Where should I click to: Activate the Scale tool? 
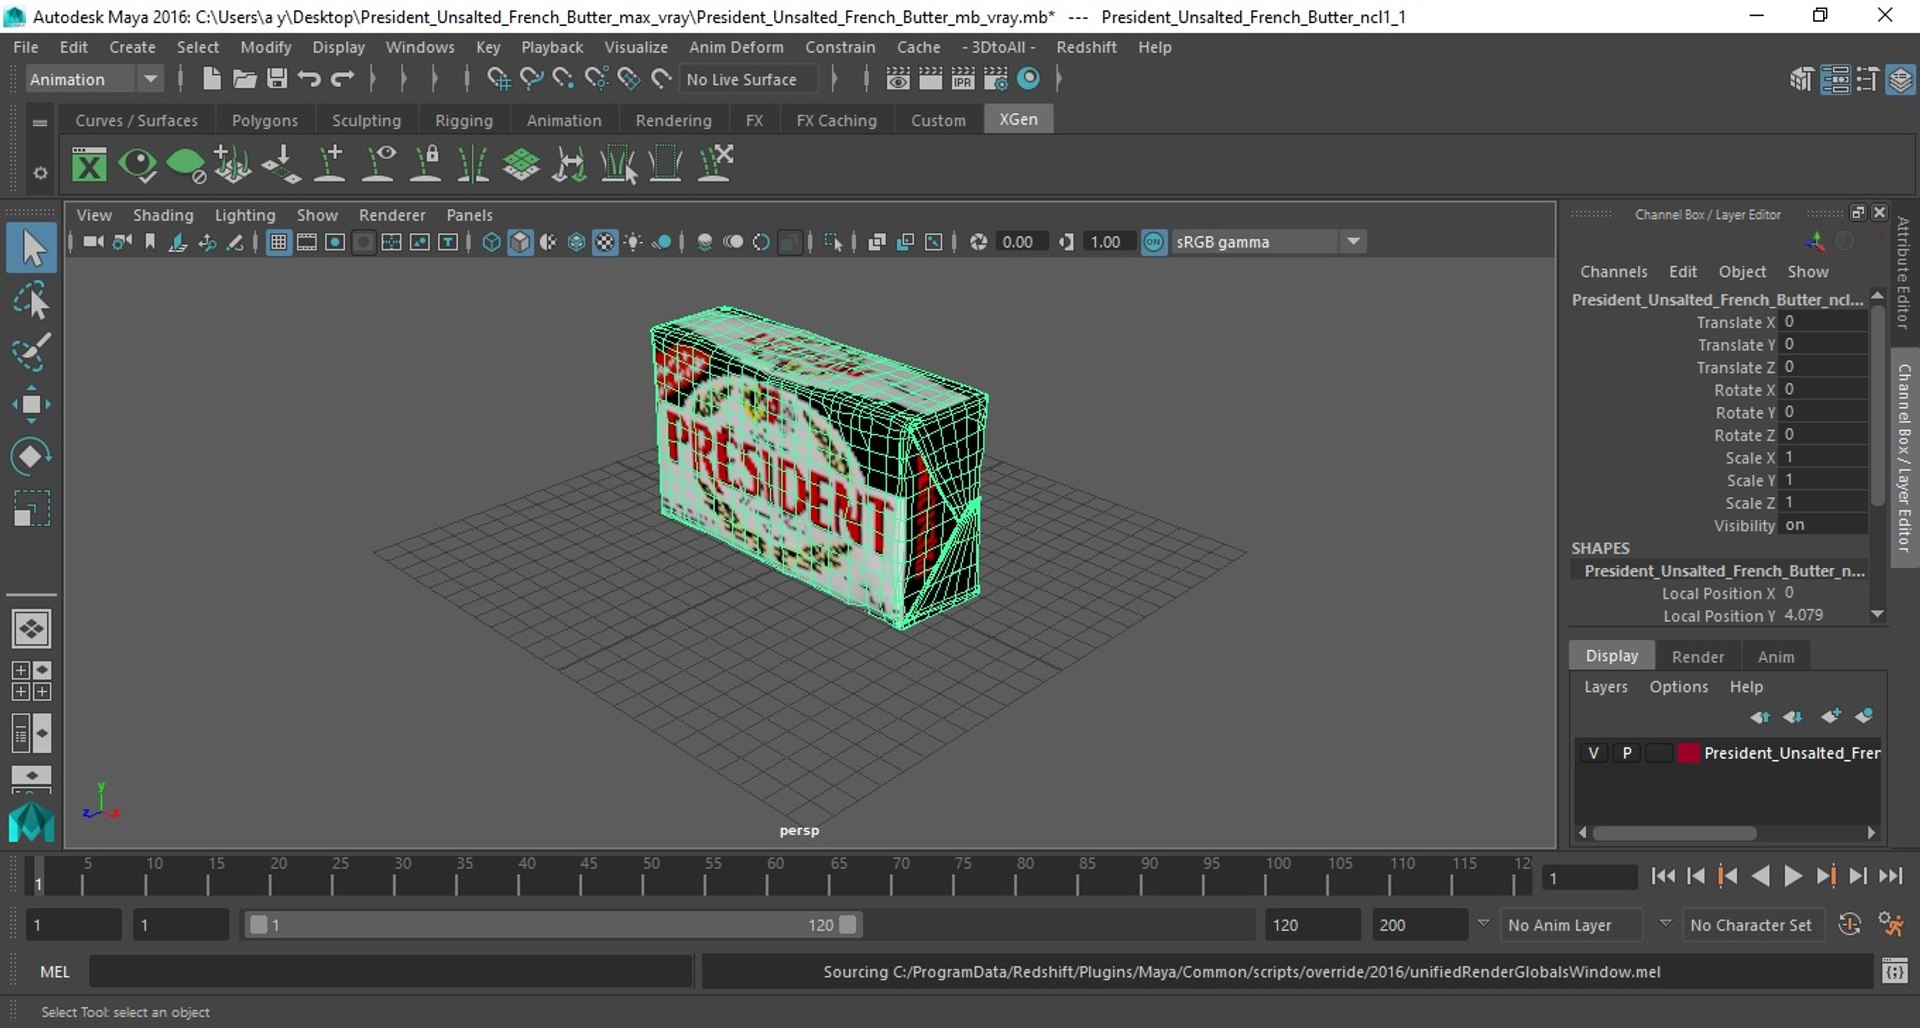pyautogui.click(x=31, y=508)
